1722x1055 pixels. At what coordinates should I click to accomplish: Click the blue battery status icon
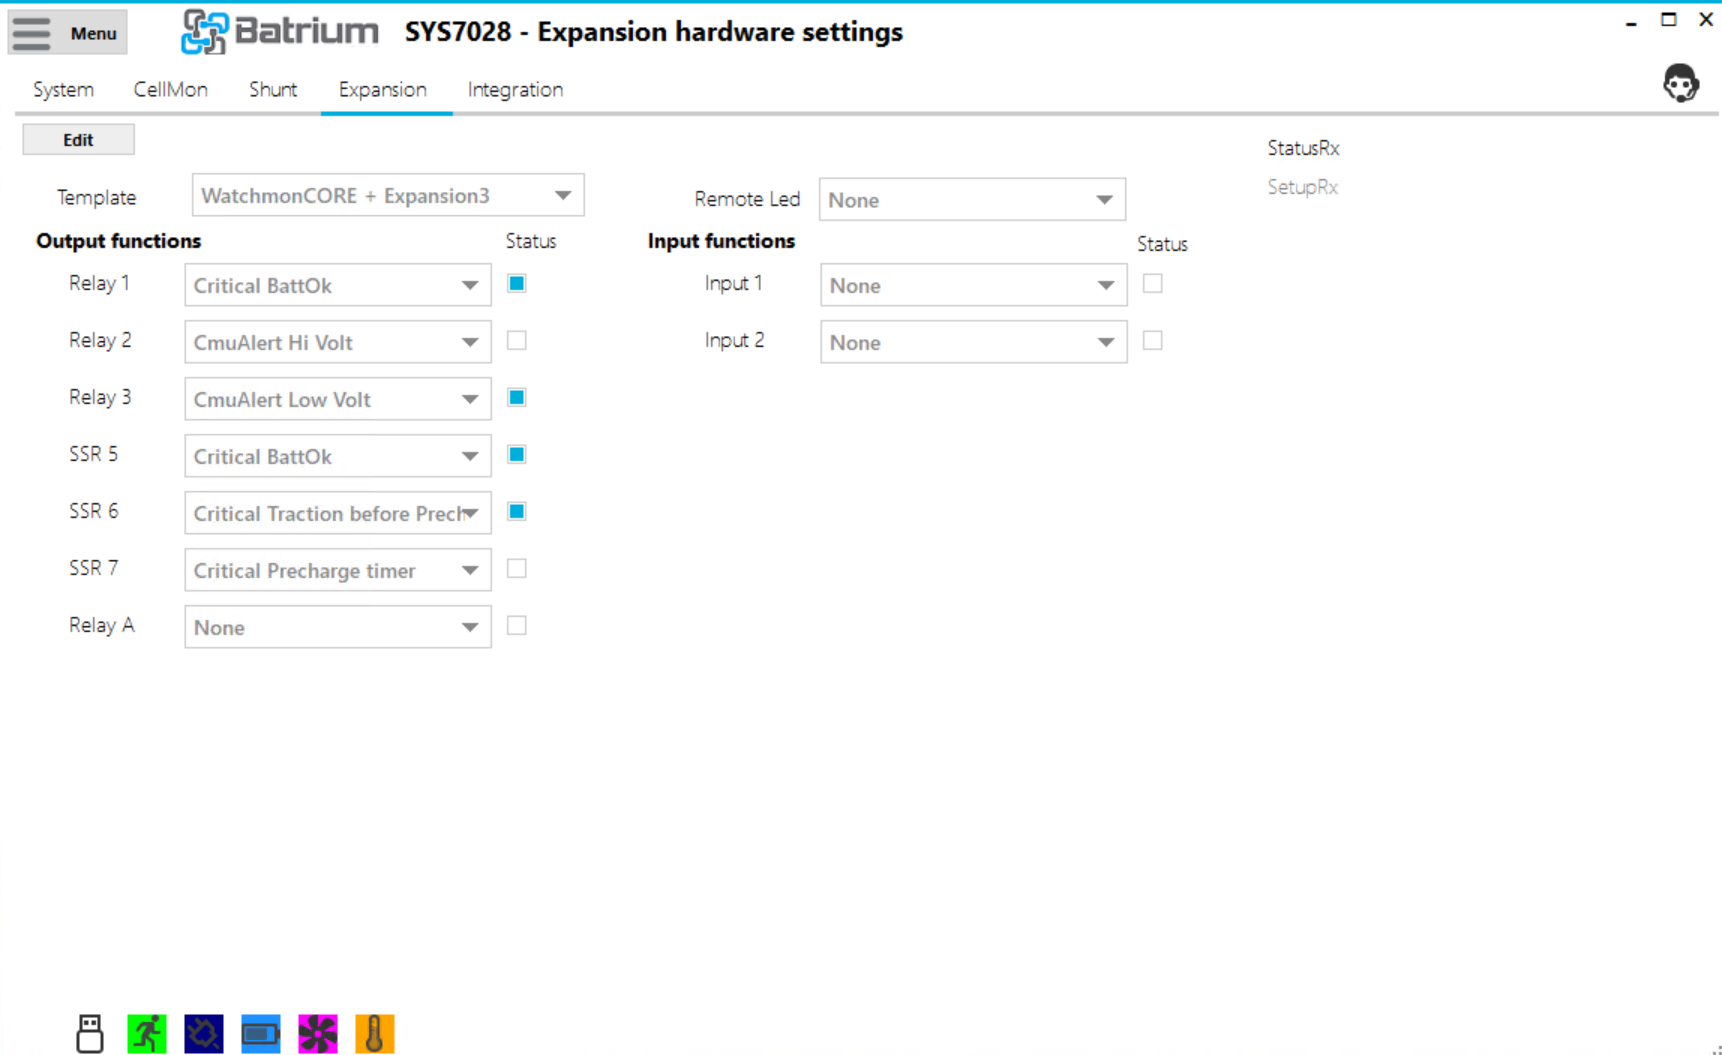(x=261, y=1033)
